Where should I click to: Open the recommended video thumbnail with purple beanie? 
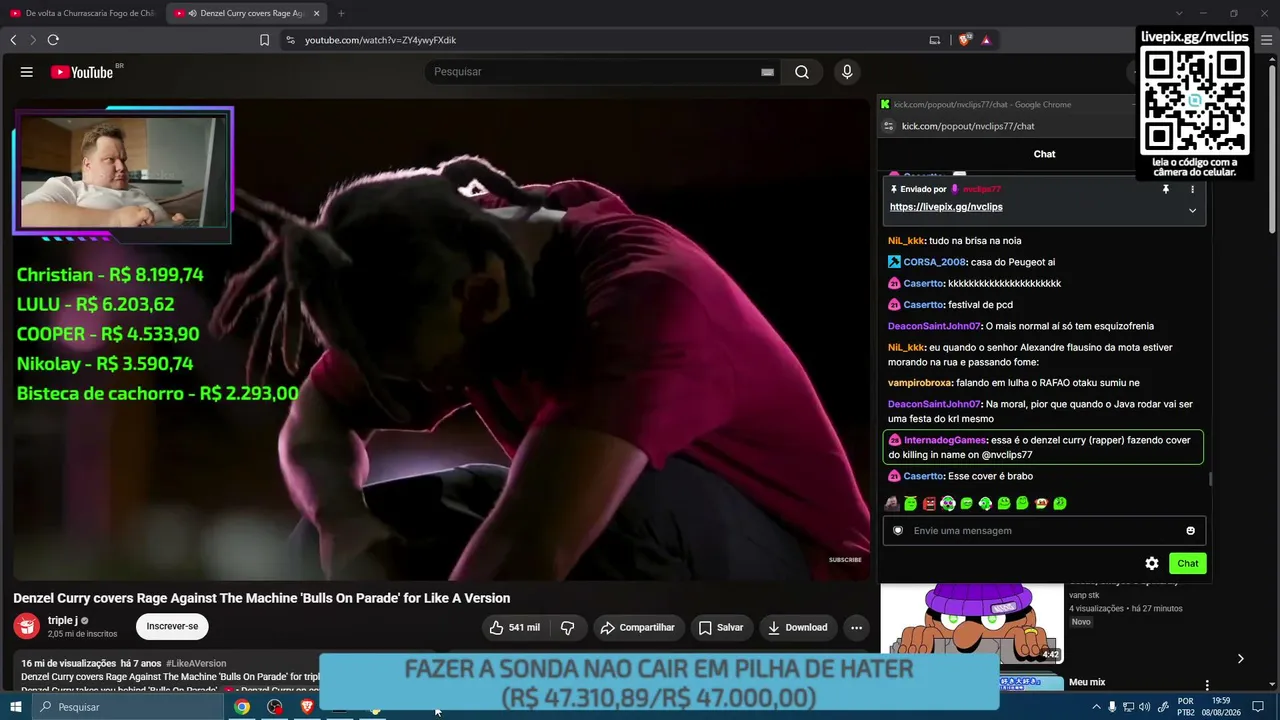click(x=972, y=624)
